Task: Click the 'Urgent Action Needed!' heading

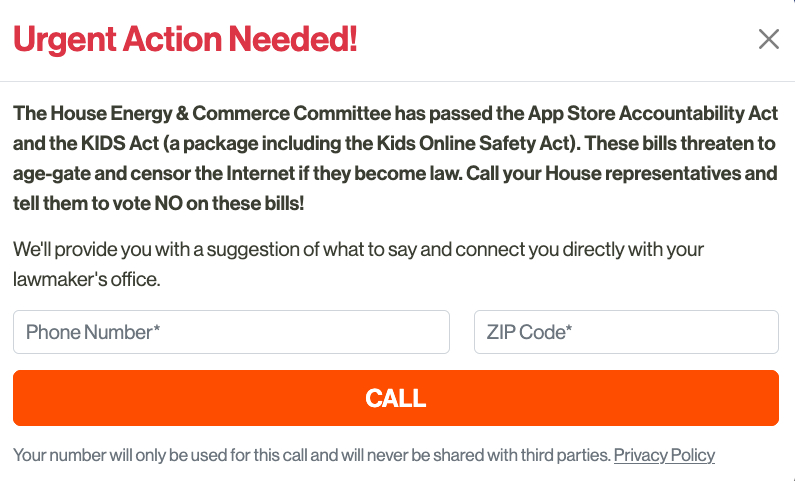Action: point(185,40)
